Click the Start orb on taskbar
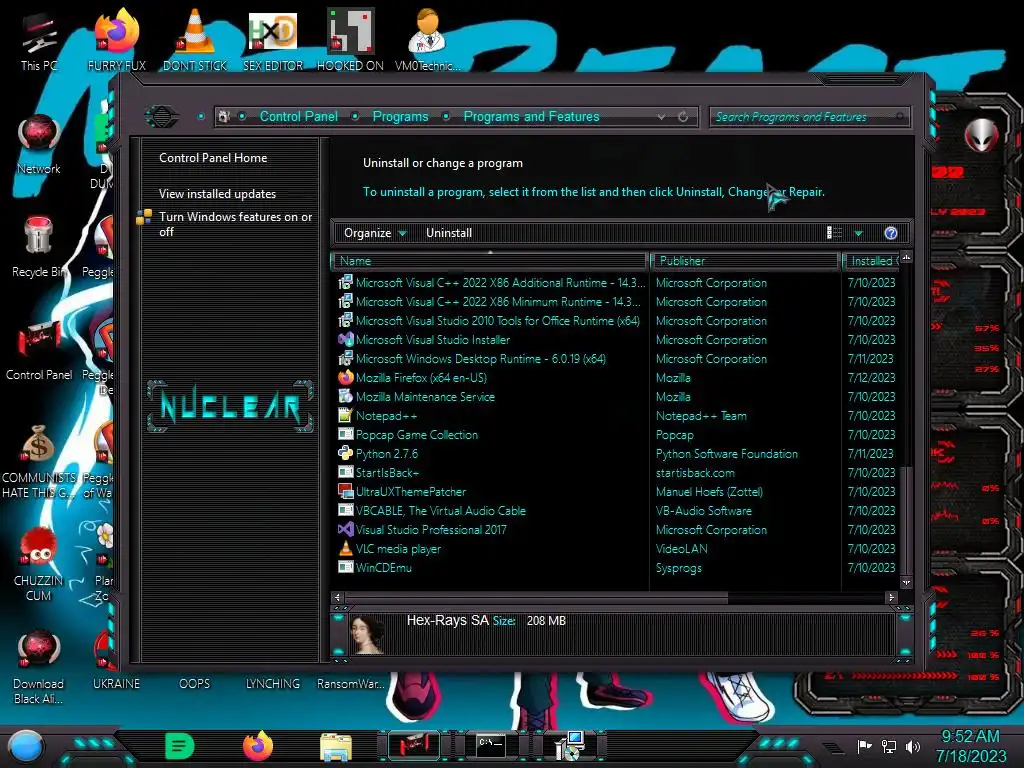The height and width of the screenshot is (768, 1024). pos(26,746)
